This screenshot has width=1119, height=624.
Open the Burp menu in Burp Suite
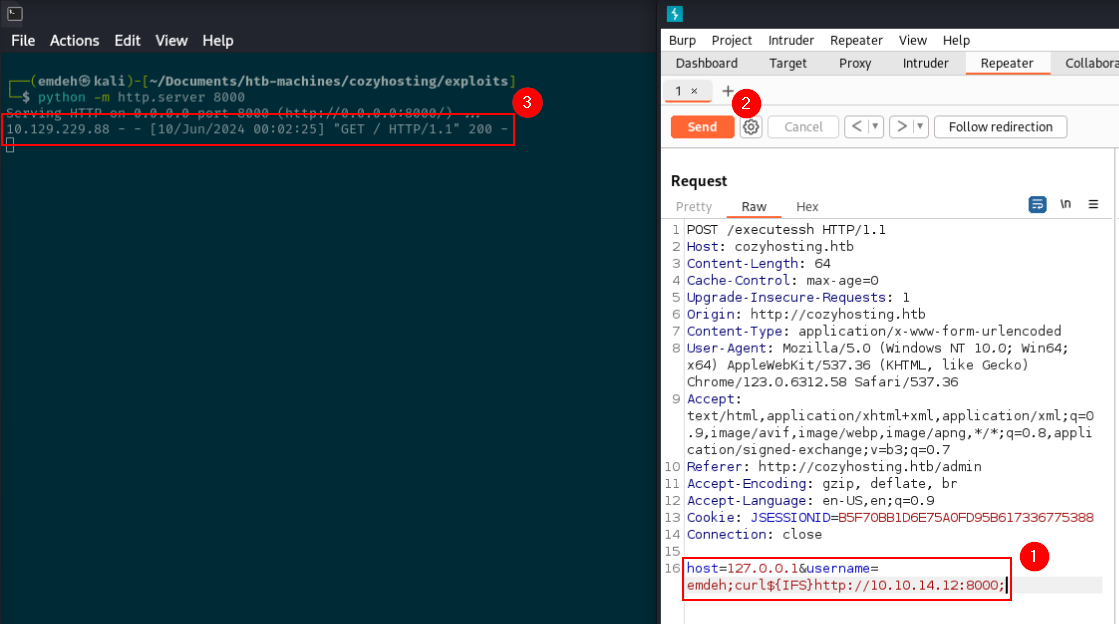point(682,41)
